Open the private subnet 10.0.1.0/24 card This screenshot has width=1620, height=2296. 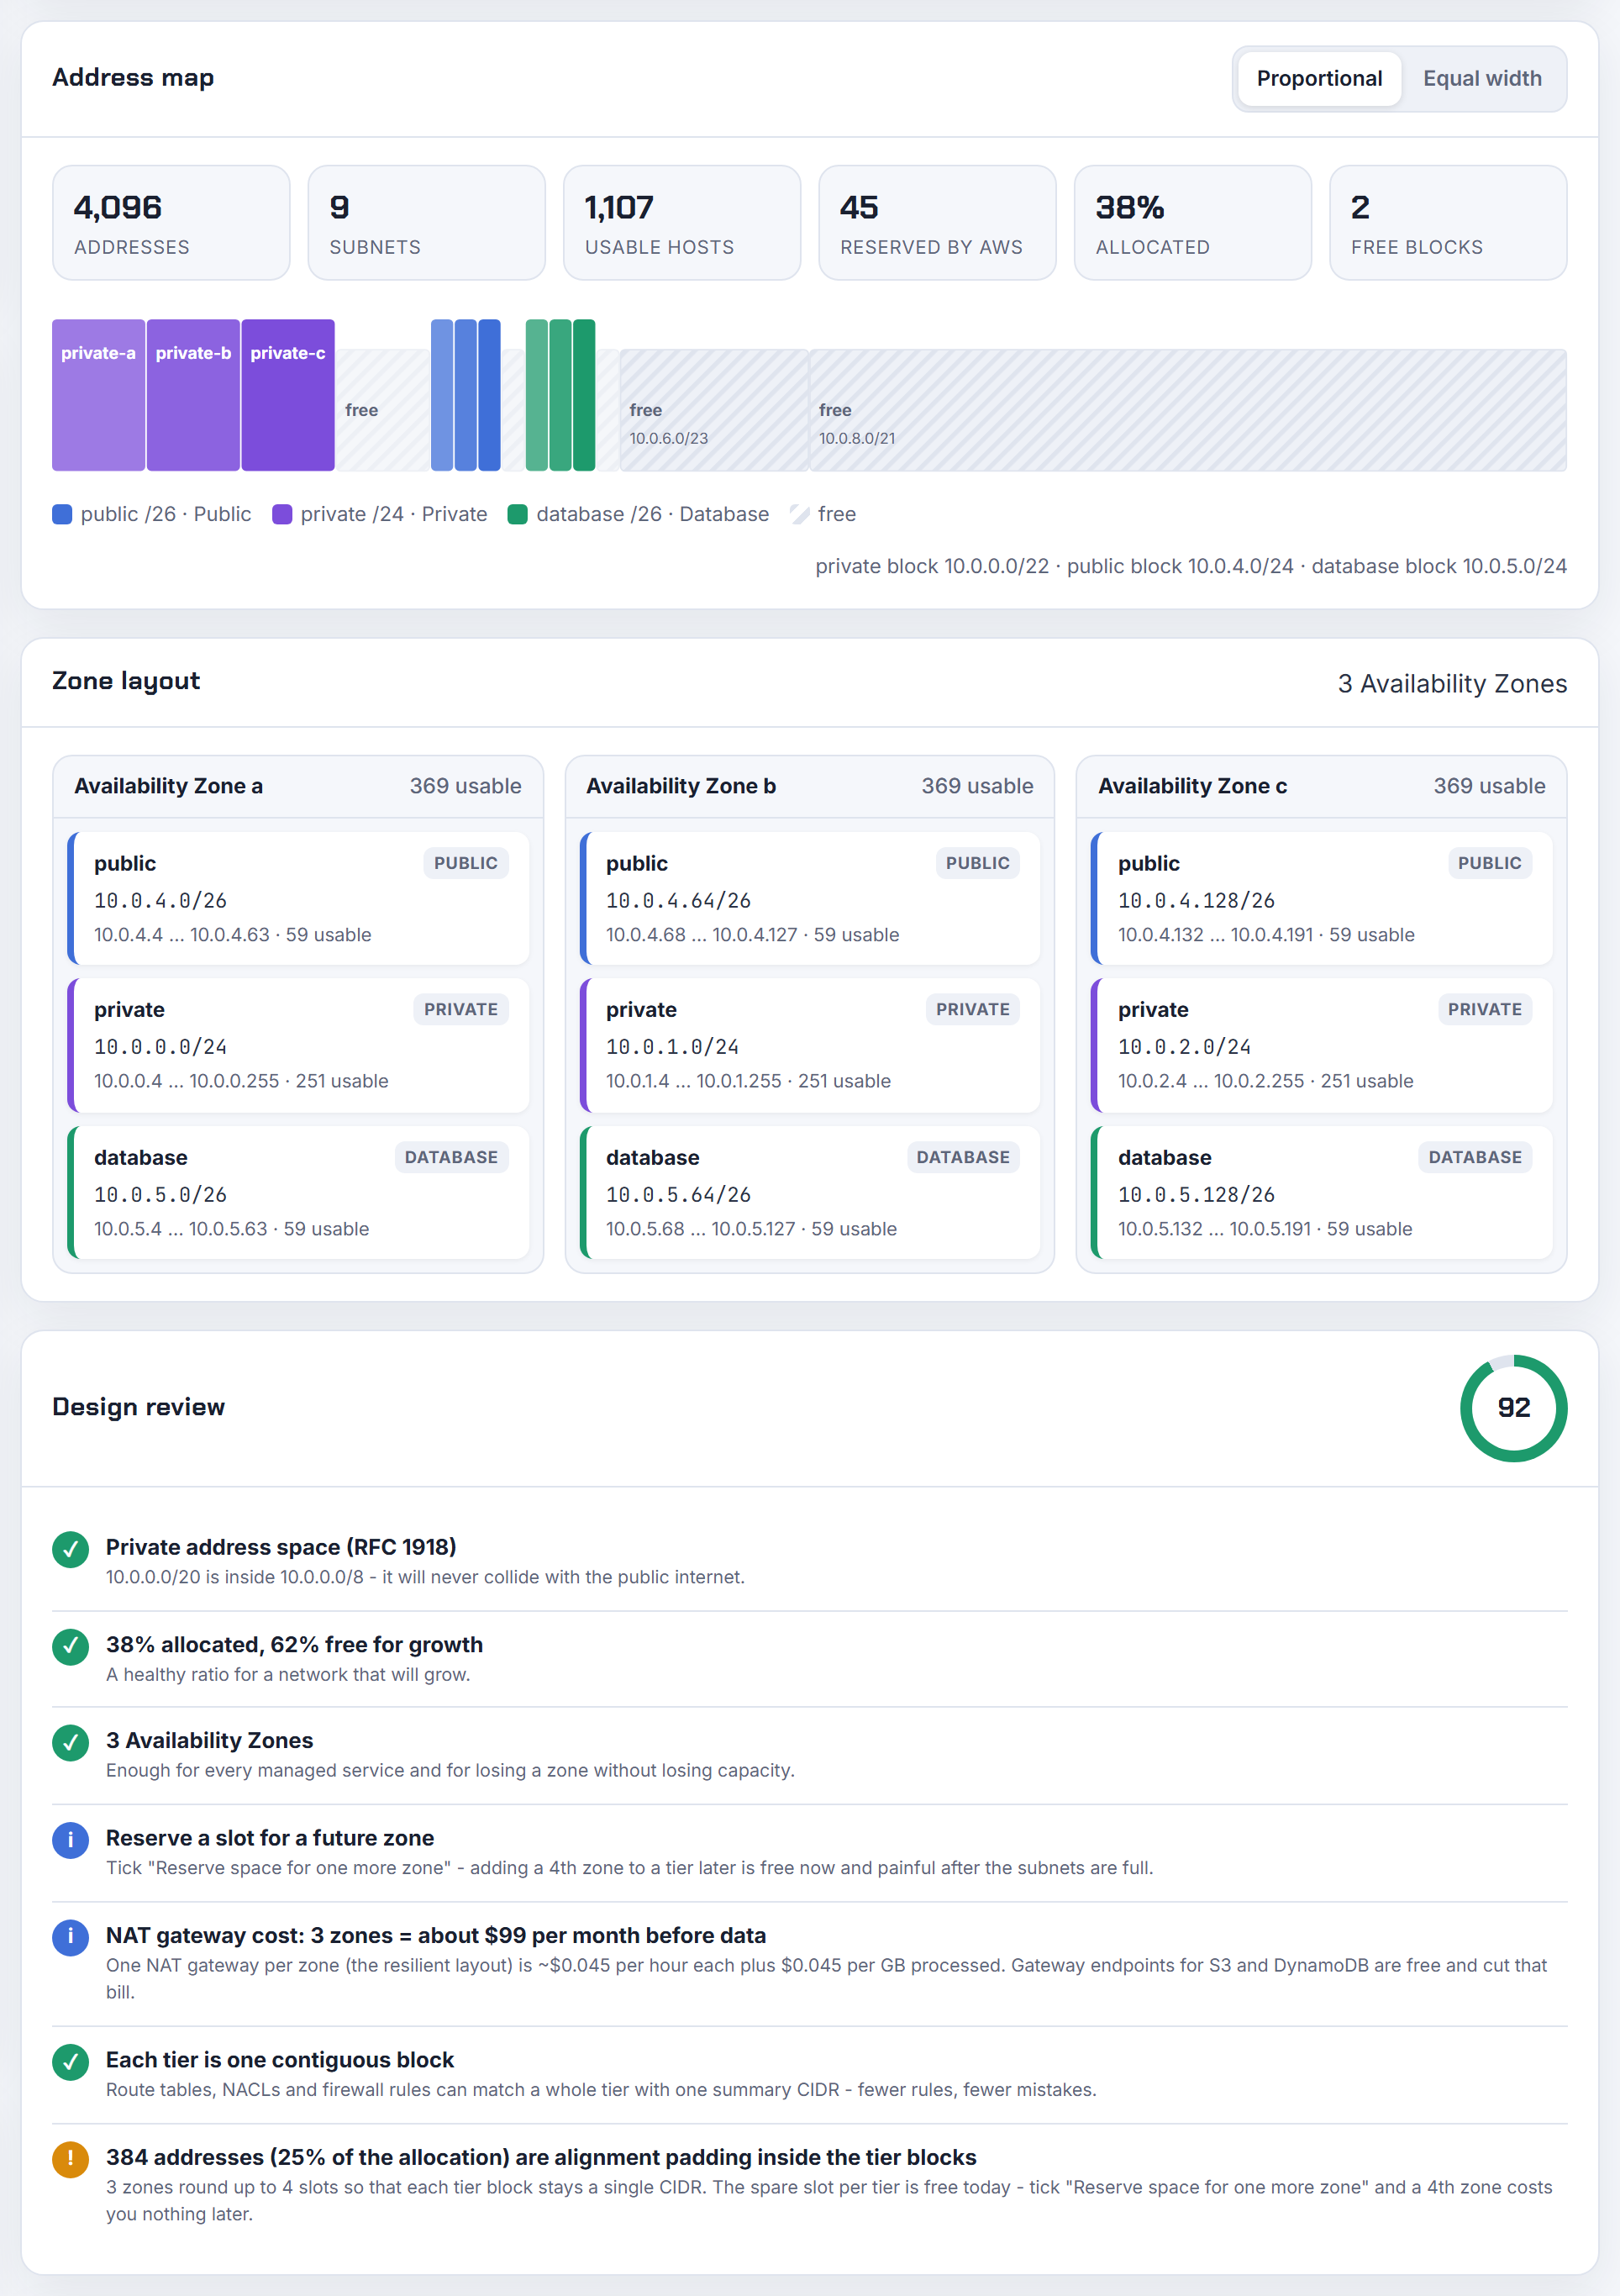[810, 1045]
